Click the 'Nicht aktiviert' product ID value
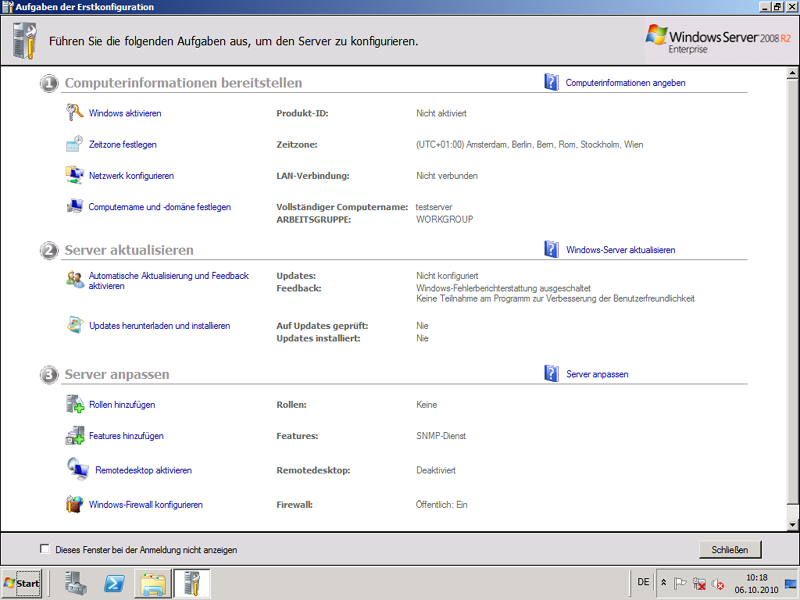The height and width of the screenshot is (600, 800). (441, 113)
